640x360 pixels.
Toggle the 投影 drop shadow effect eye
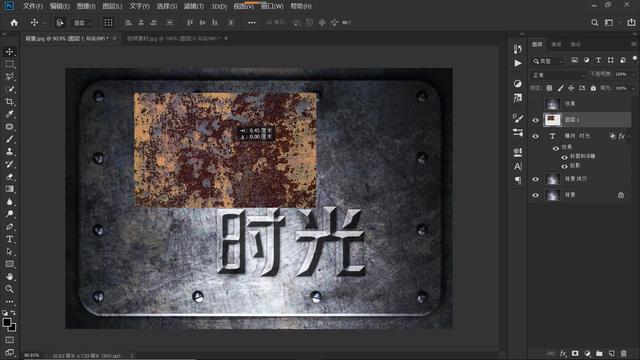[564, 166]
